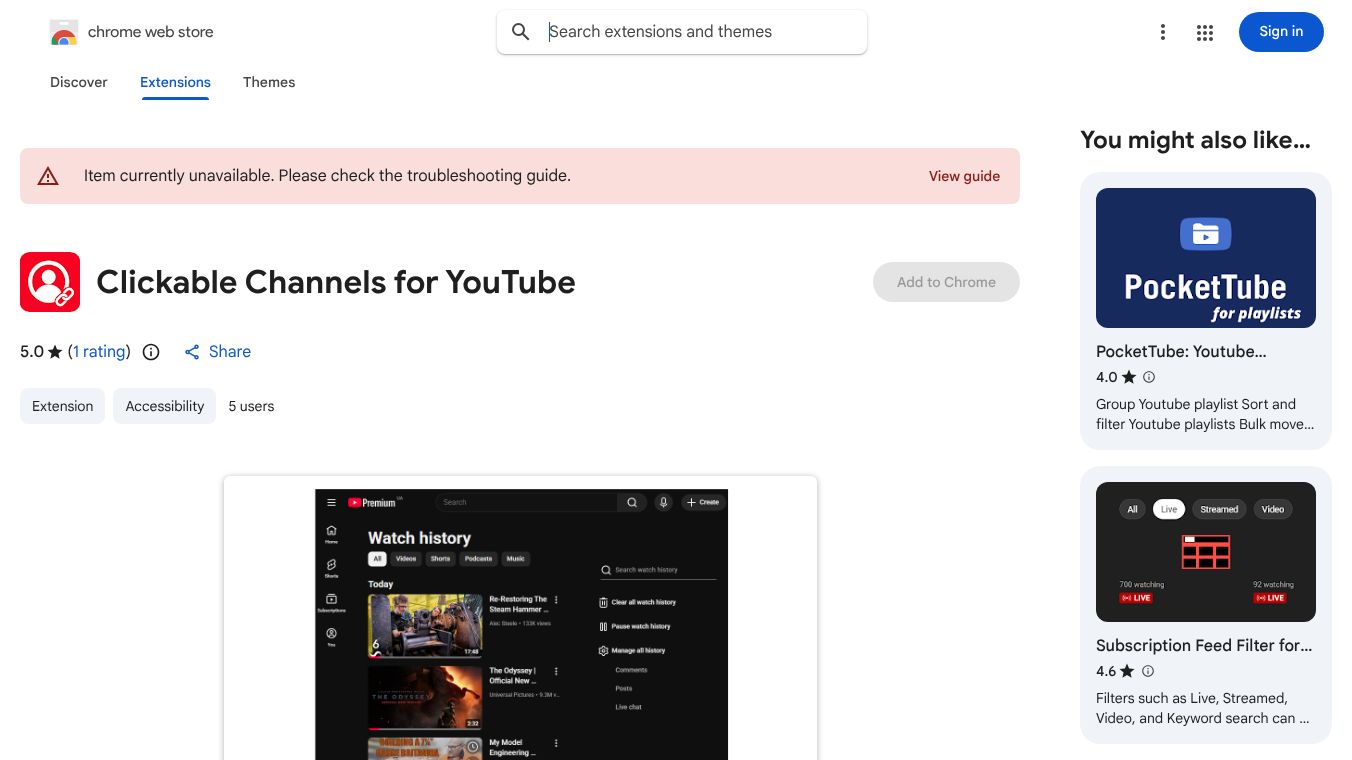Screen dimensions: 1352x760
Task: Click the Sign in button
Action: click(1281, 32)
